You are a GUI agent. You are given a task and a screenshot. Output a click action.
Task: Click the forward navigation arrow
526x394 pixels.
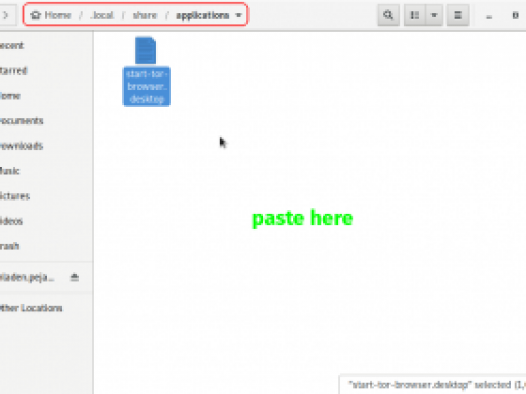[6, 15]
